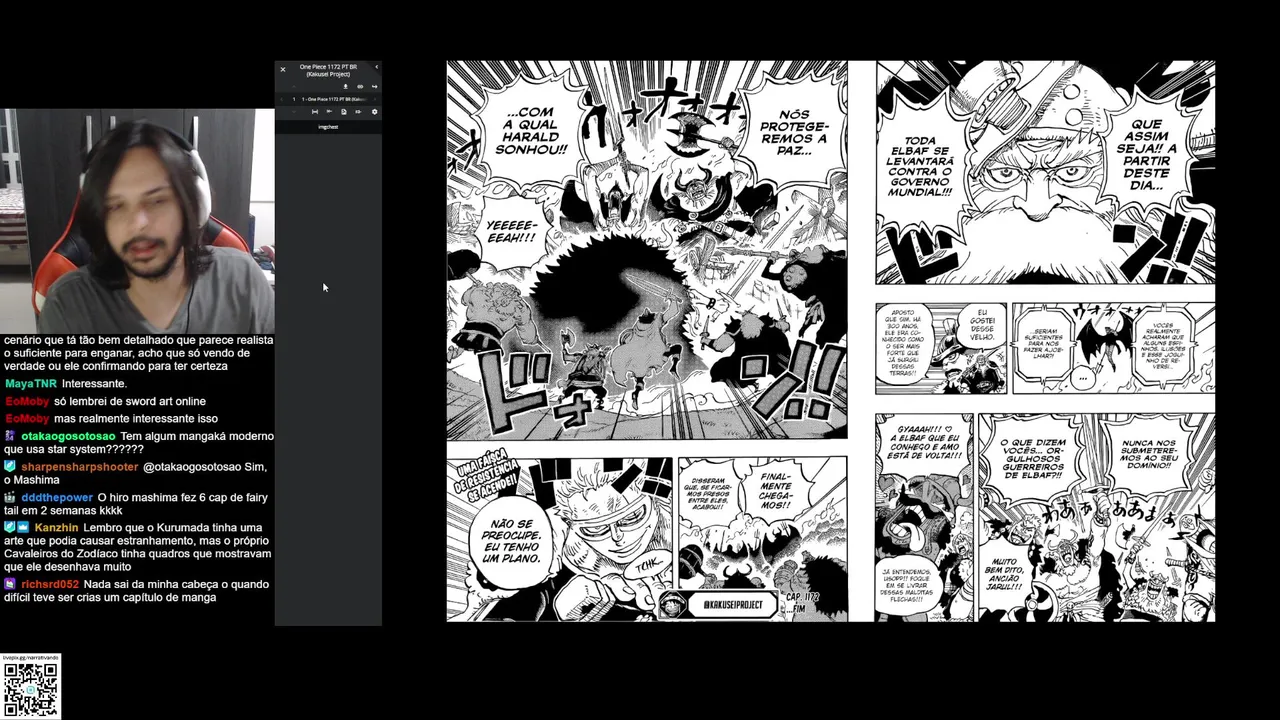Click the share arrow icon in sidebar
The height and width of the screenshot is (720, 1280).
point(374,87)
